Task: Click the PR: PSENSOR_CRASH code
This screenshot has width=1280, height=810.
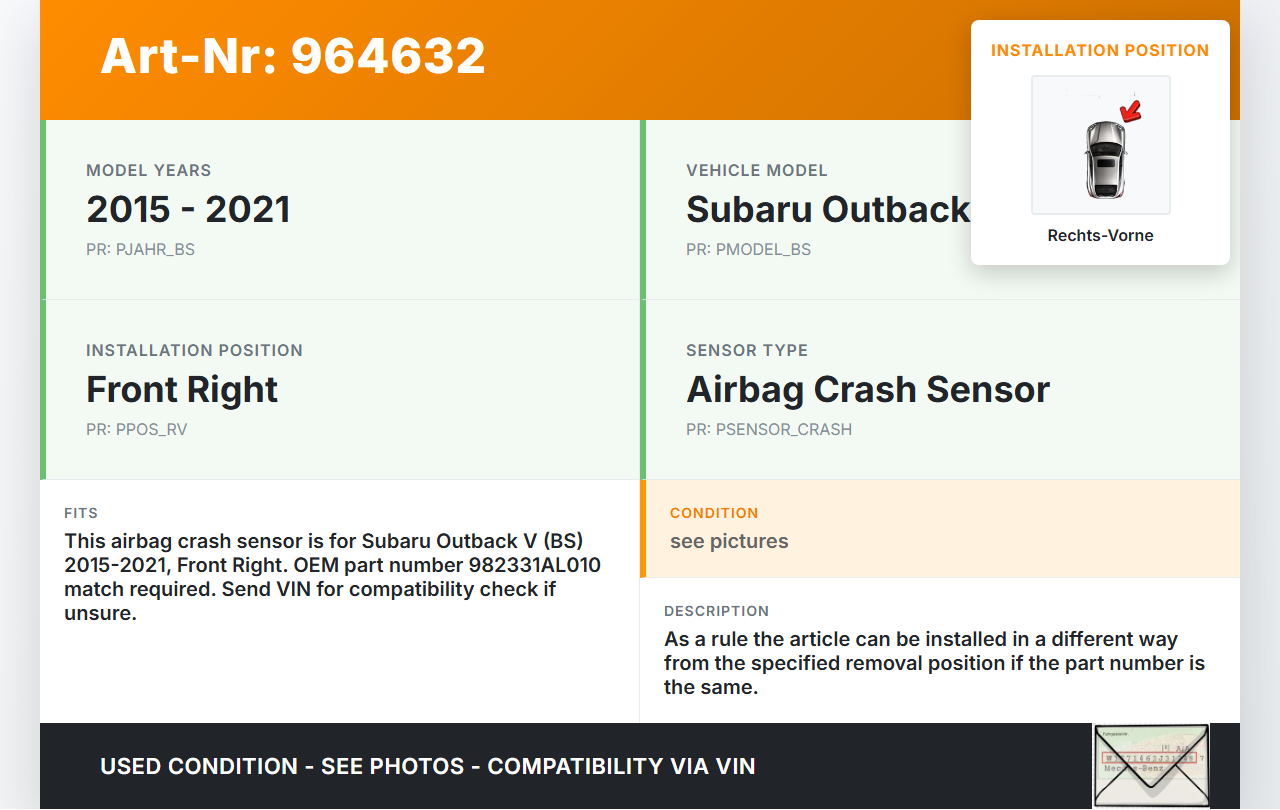Action: [x=768, y=430]
